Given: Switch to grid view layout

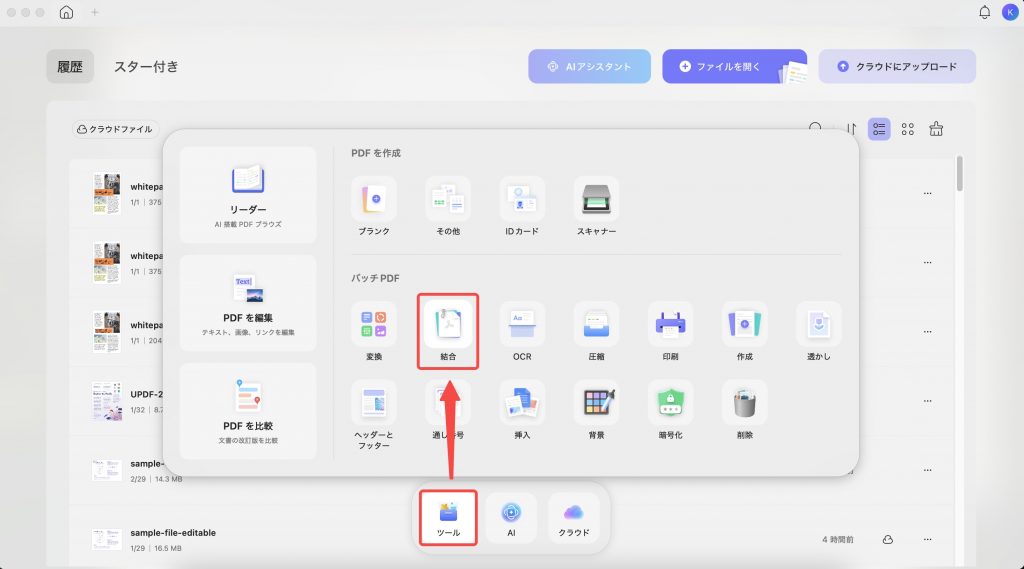Looking at the screenshot, I should (x=908, y=129).
